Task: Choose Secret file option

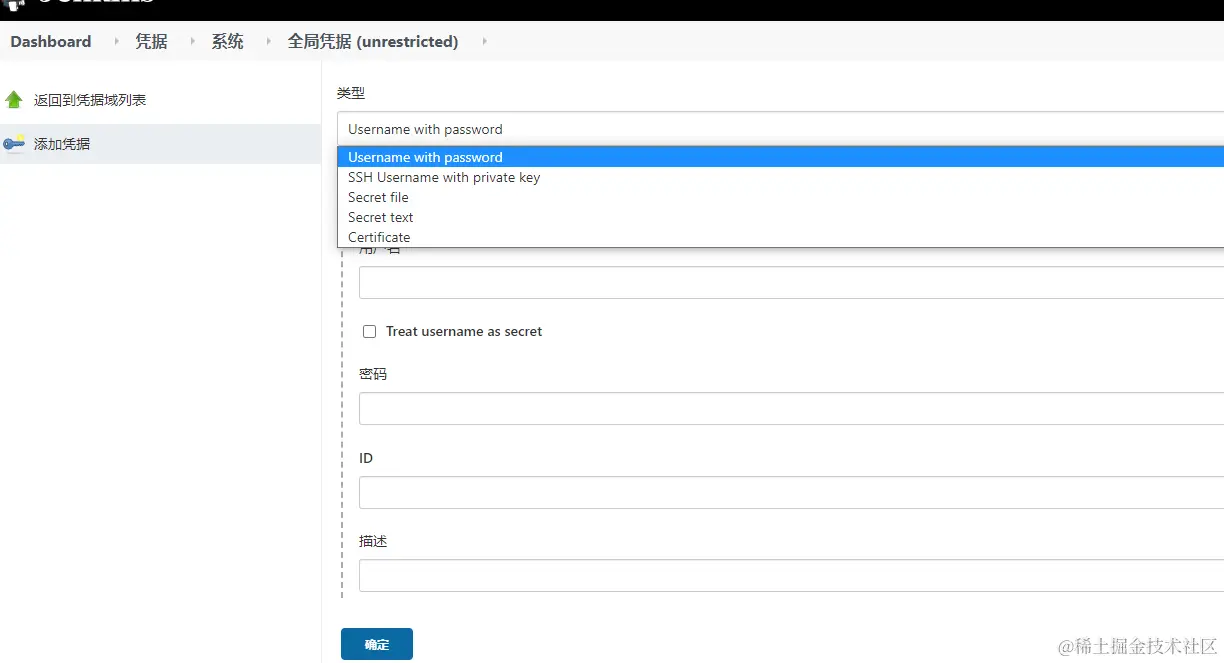Action: pos(780,197)
